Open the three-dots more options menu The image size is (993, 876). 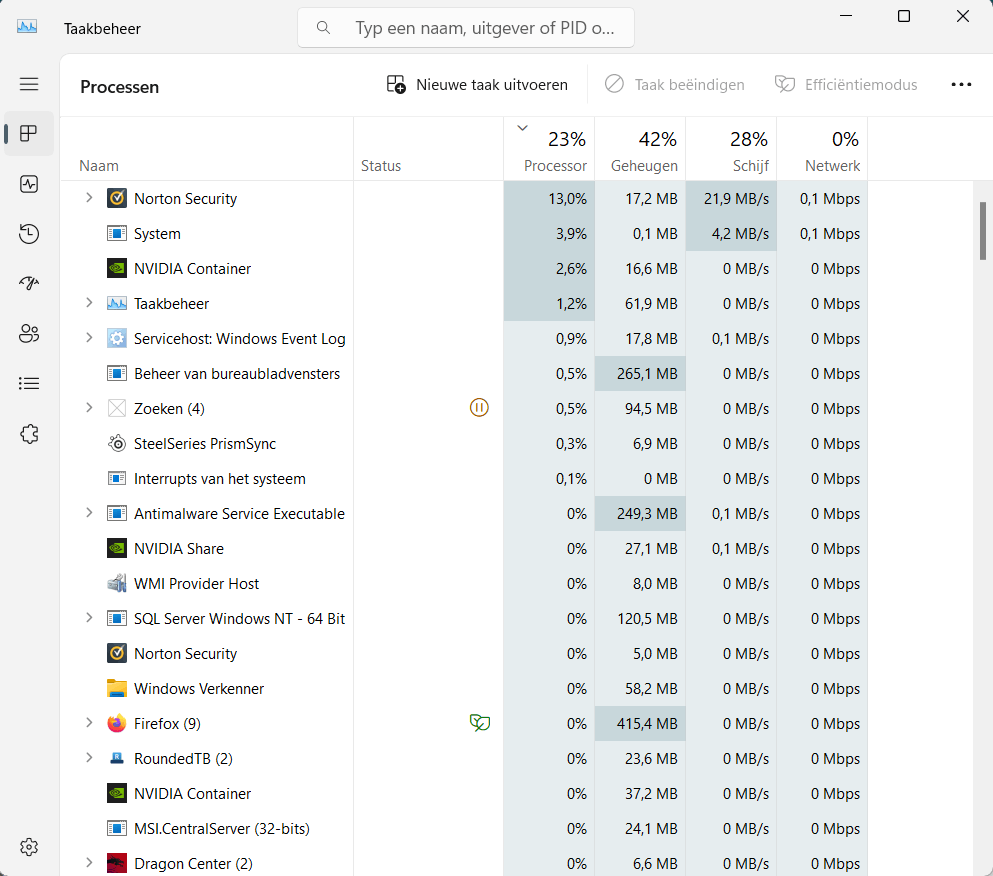(x=961, y=84)
